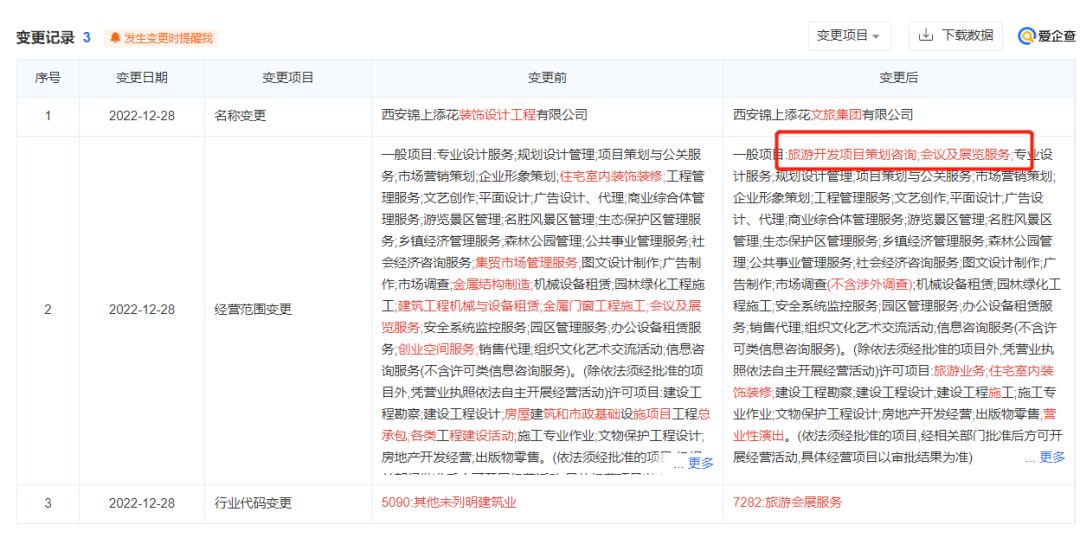This screenshot has width=1080, height=544.
Task: Expand 更多 in the 变更后 cell
Action: [1052, 457]
